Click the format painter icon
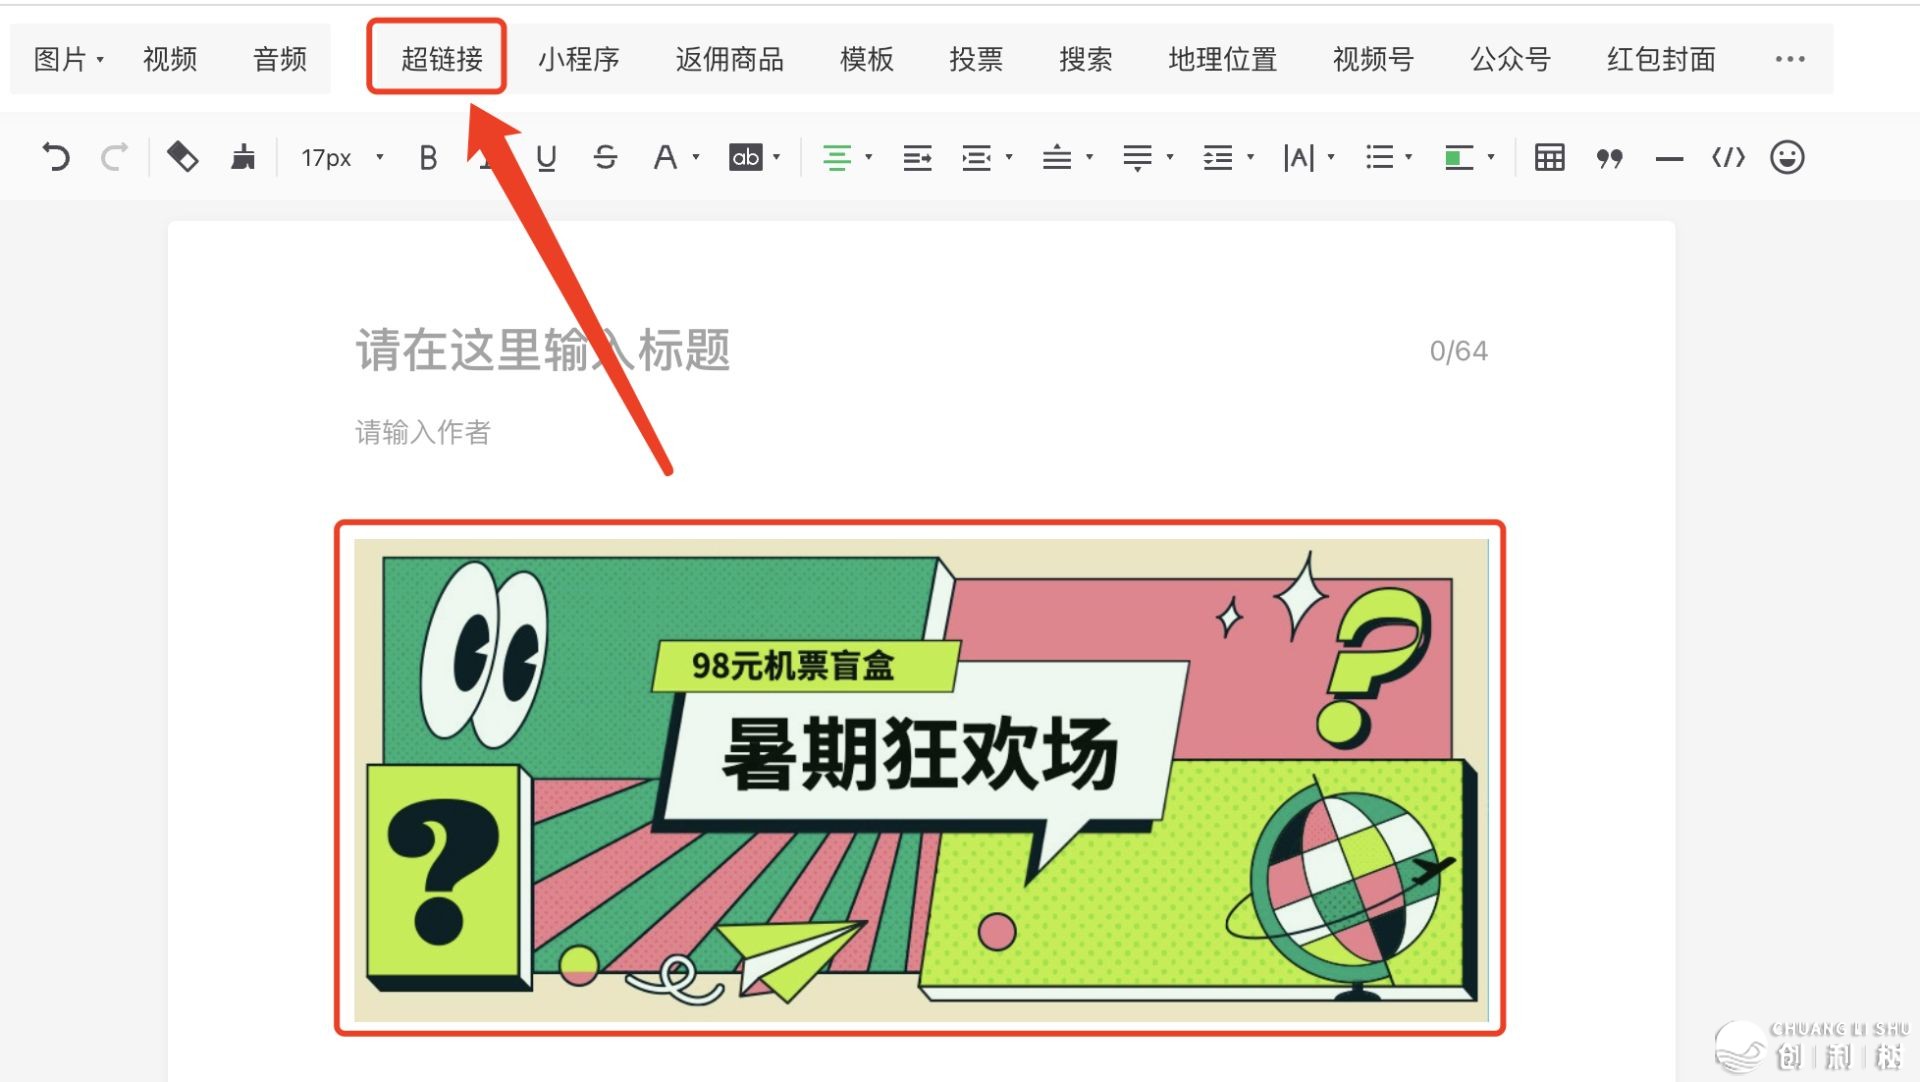Image resolution: width=1920 pixels, height=1082 pixels. 182,157
